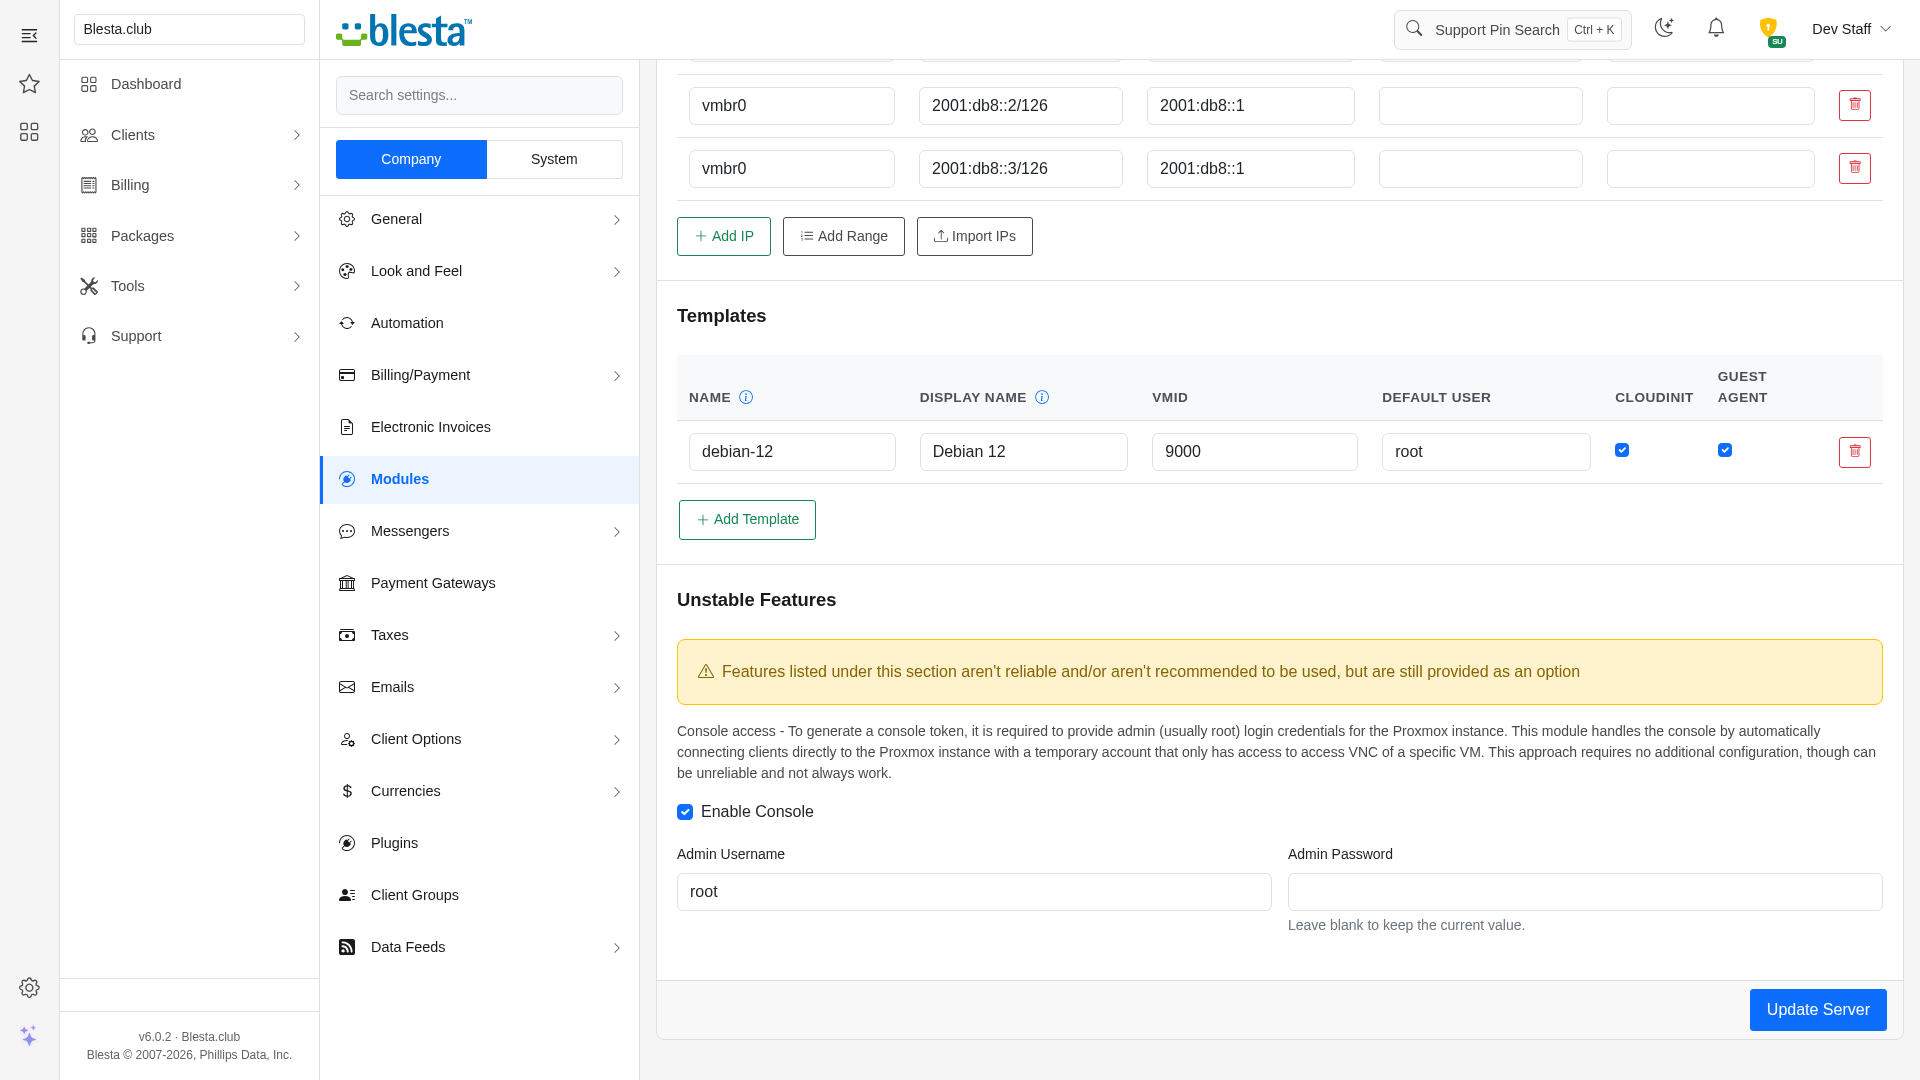This screenshot has height=1080, width=1920.
Task: Uncheck Guest Agent for debian-12 template
Action: 1725,451
